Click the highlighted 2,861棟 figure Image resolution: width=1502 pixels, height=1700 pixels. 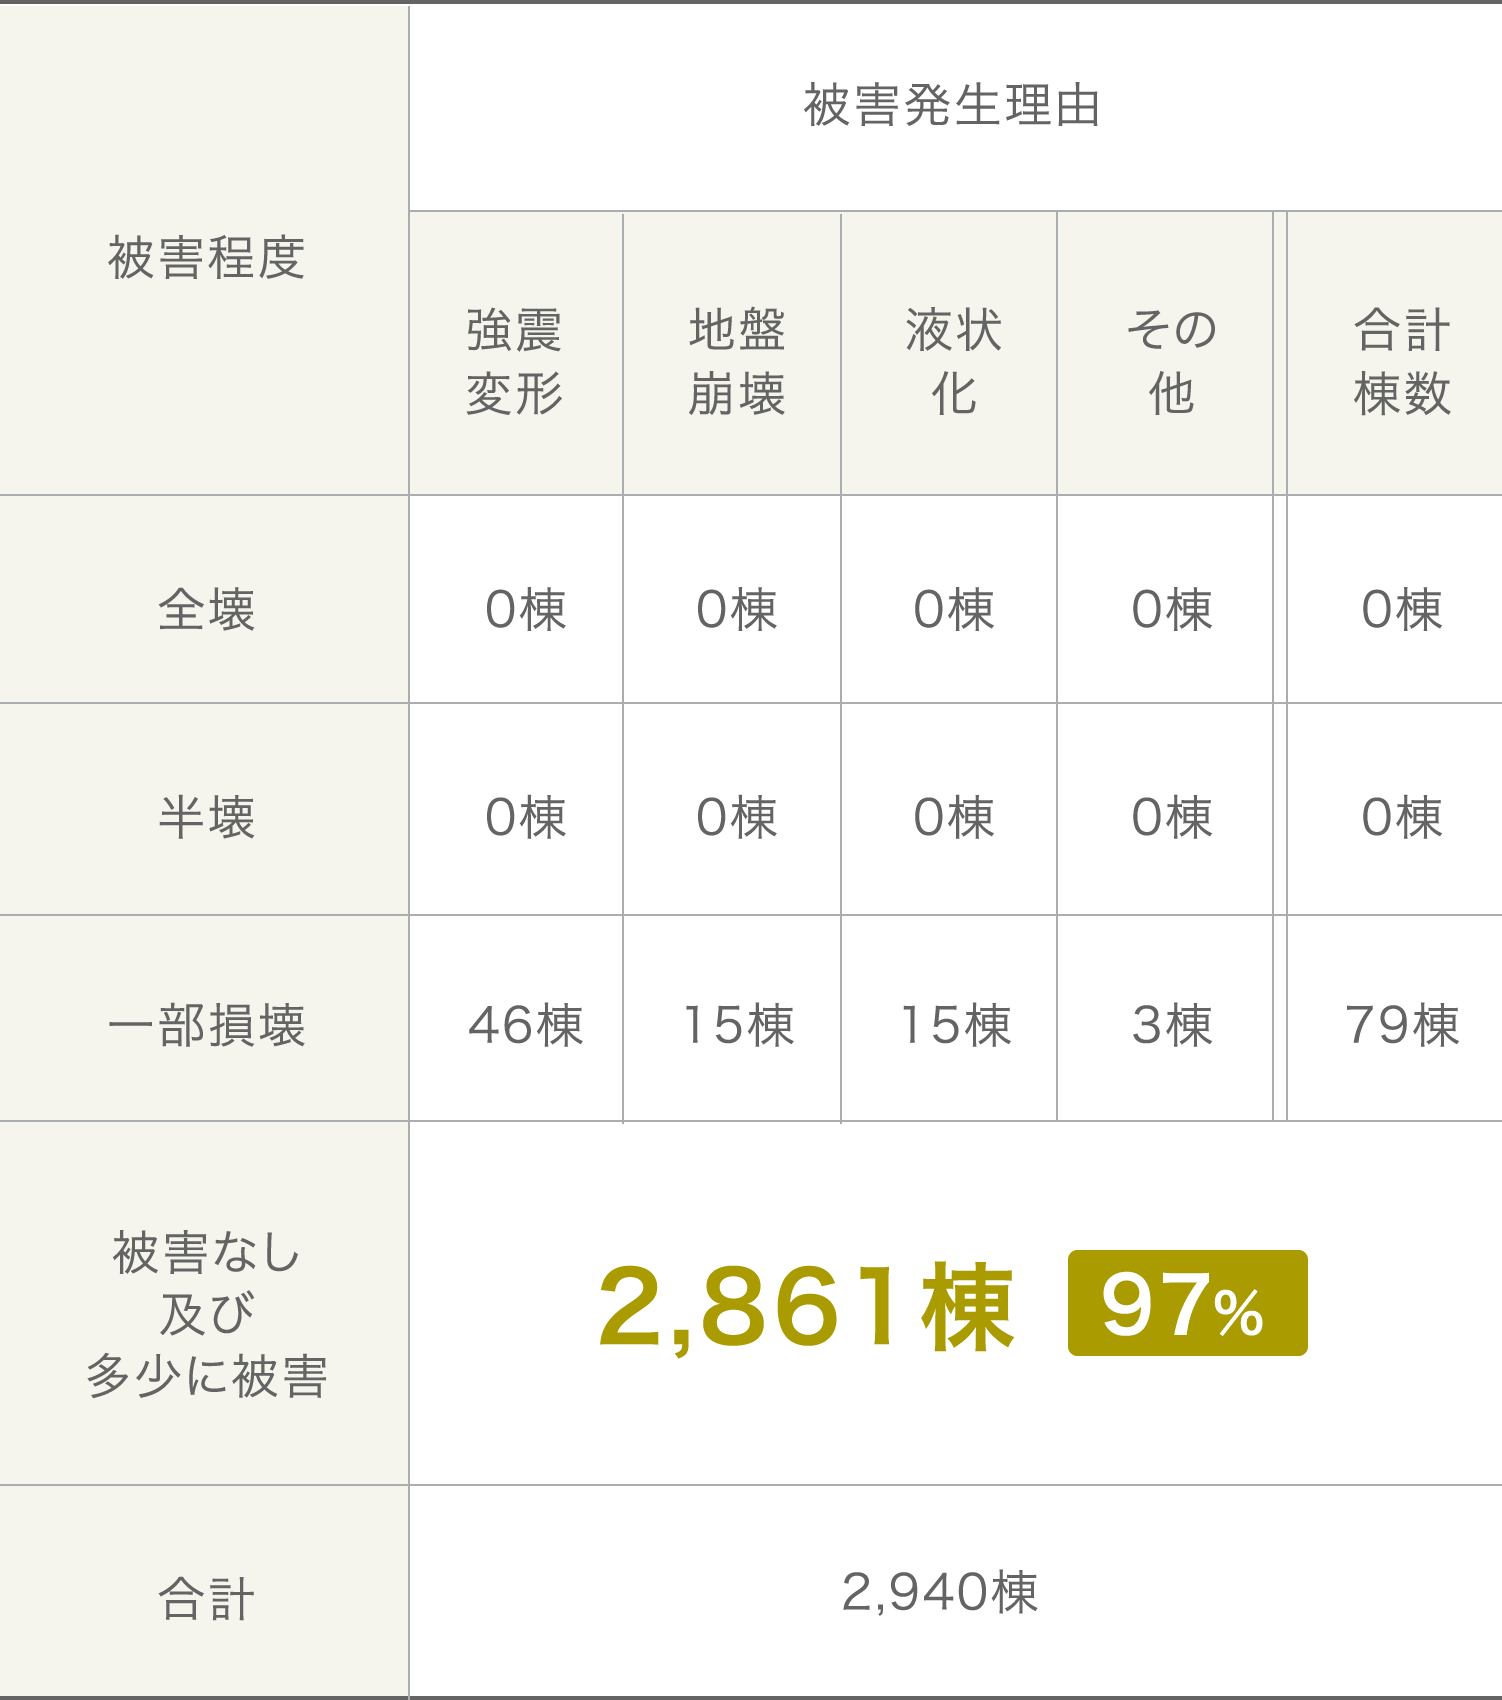pos(806,1306)
